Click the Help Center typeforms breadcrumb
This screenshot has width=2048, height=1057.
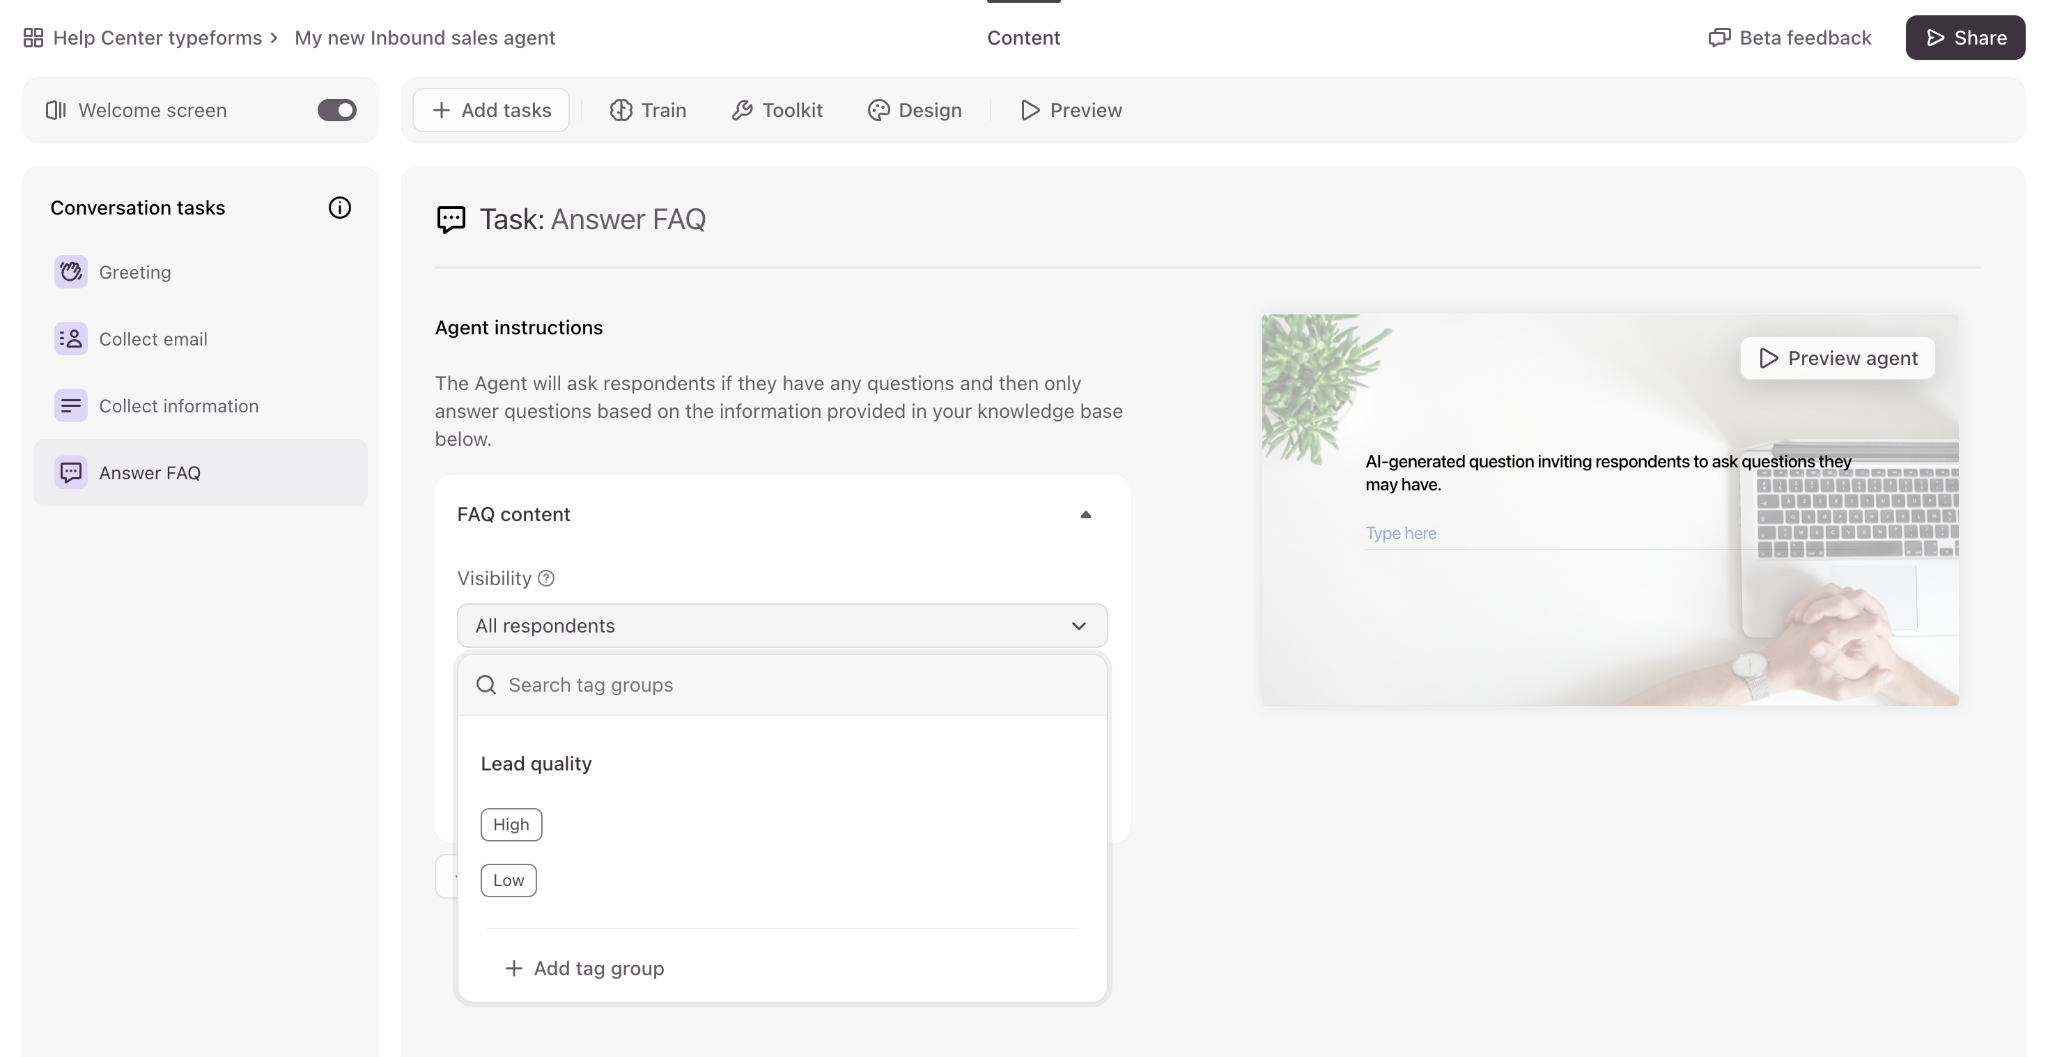[157, 38]
